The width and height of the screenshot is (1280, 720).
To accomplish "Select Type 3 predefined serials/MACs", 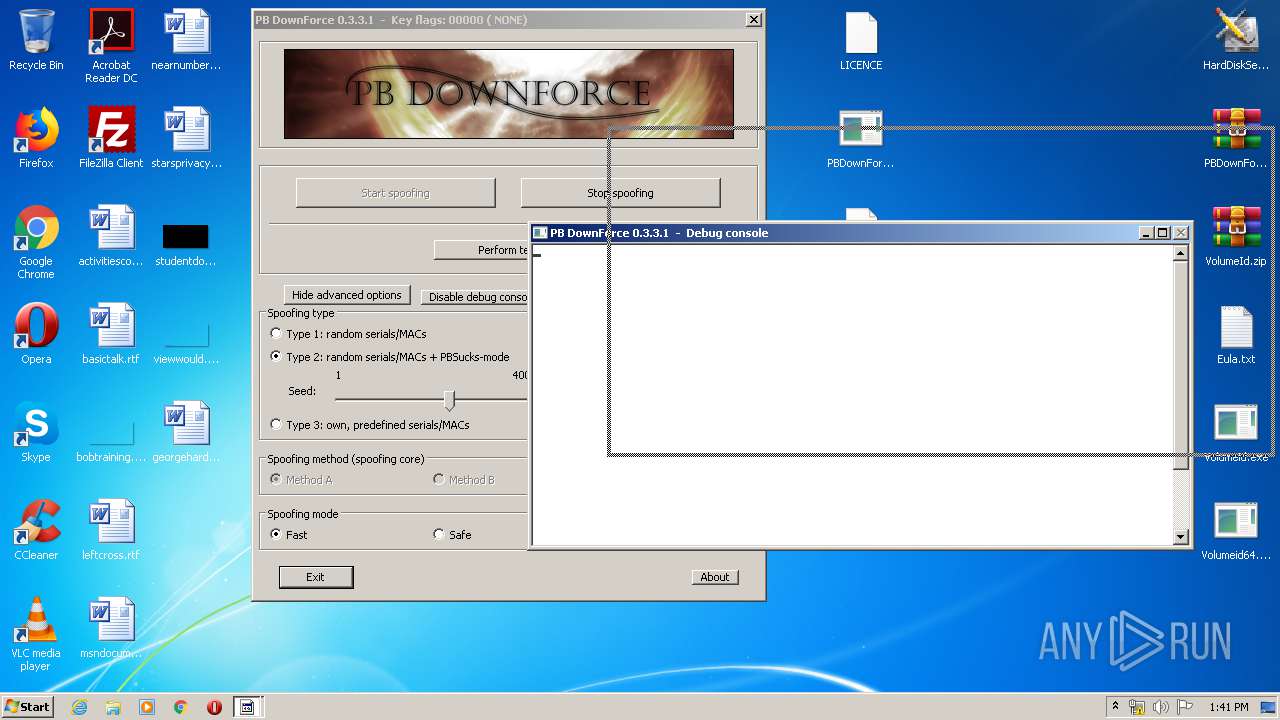I will tap(370, 425).
